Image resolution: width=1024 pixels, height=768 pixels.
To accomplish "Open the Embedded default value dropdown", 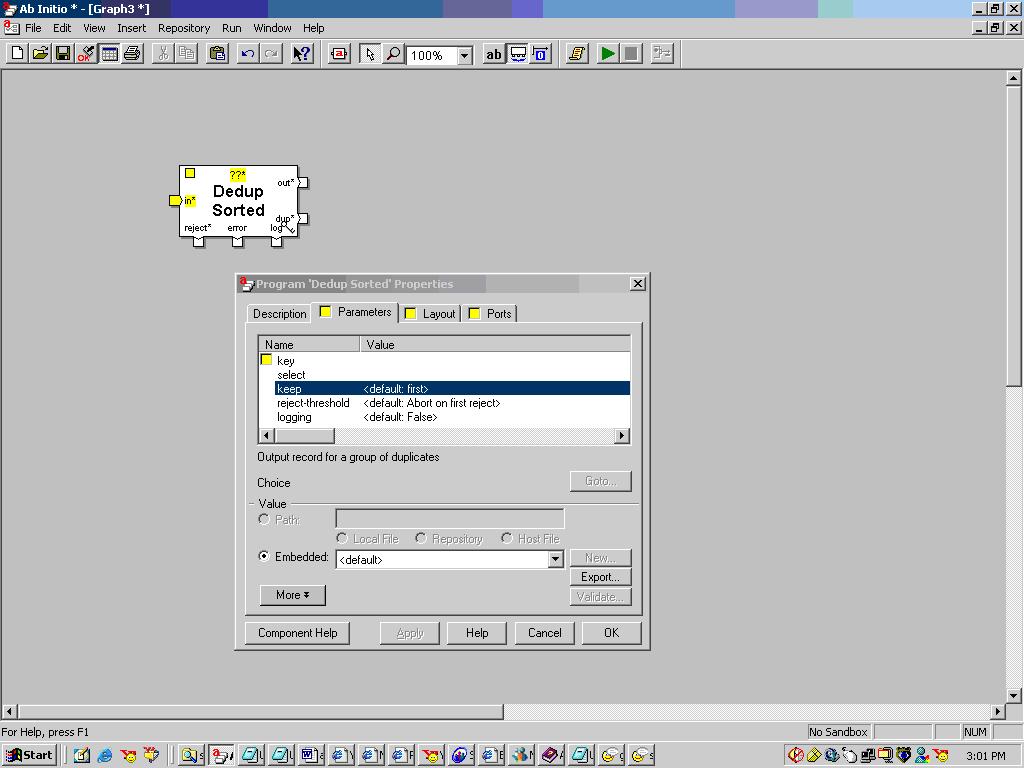I will tap(555, 559).
